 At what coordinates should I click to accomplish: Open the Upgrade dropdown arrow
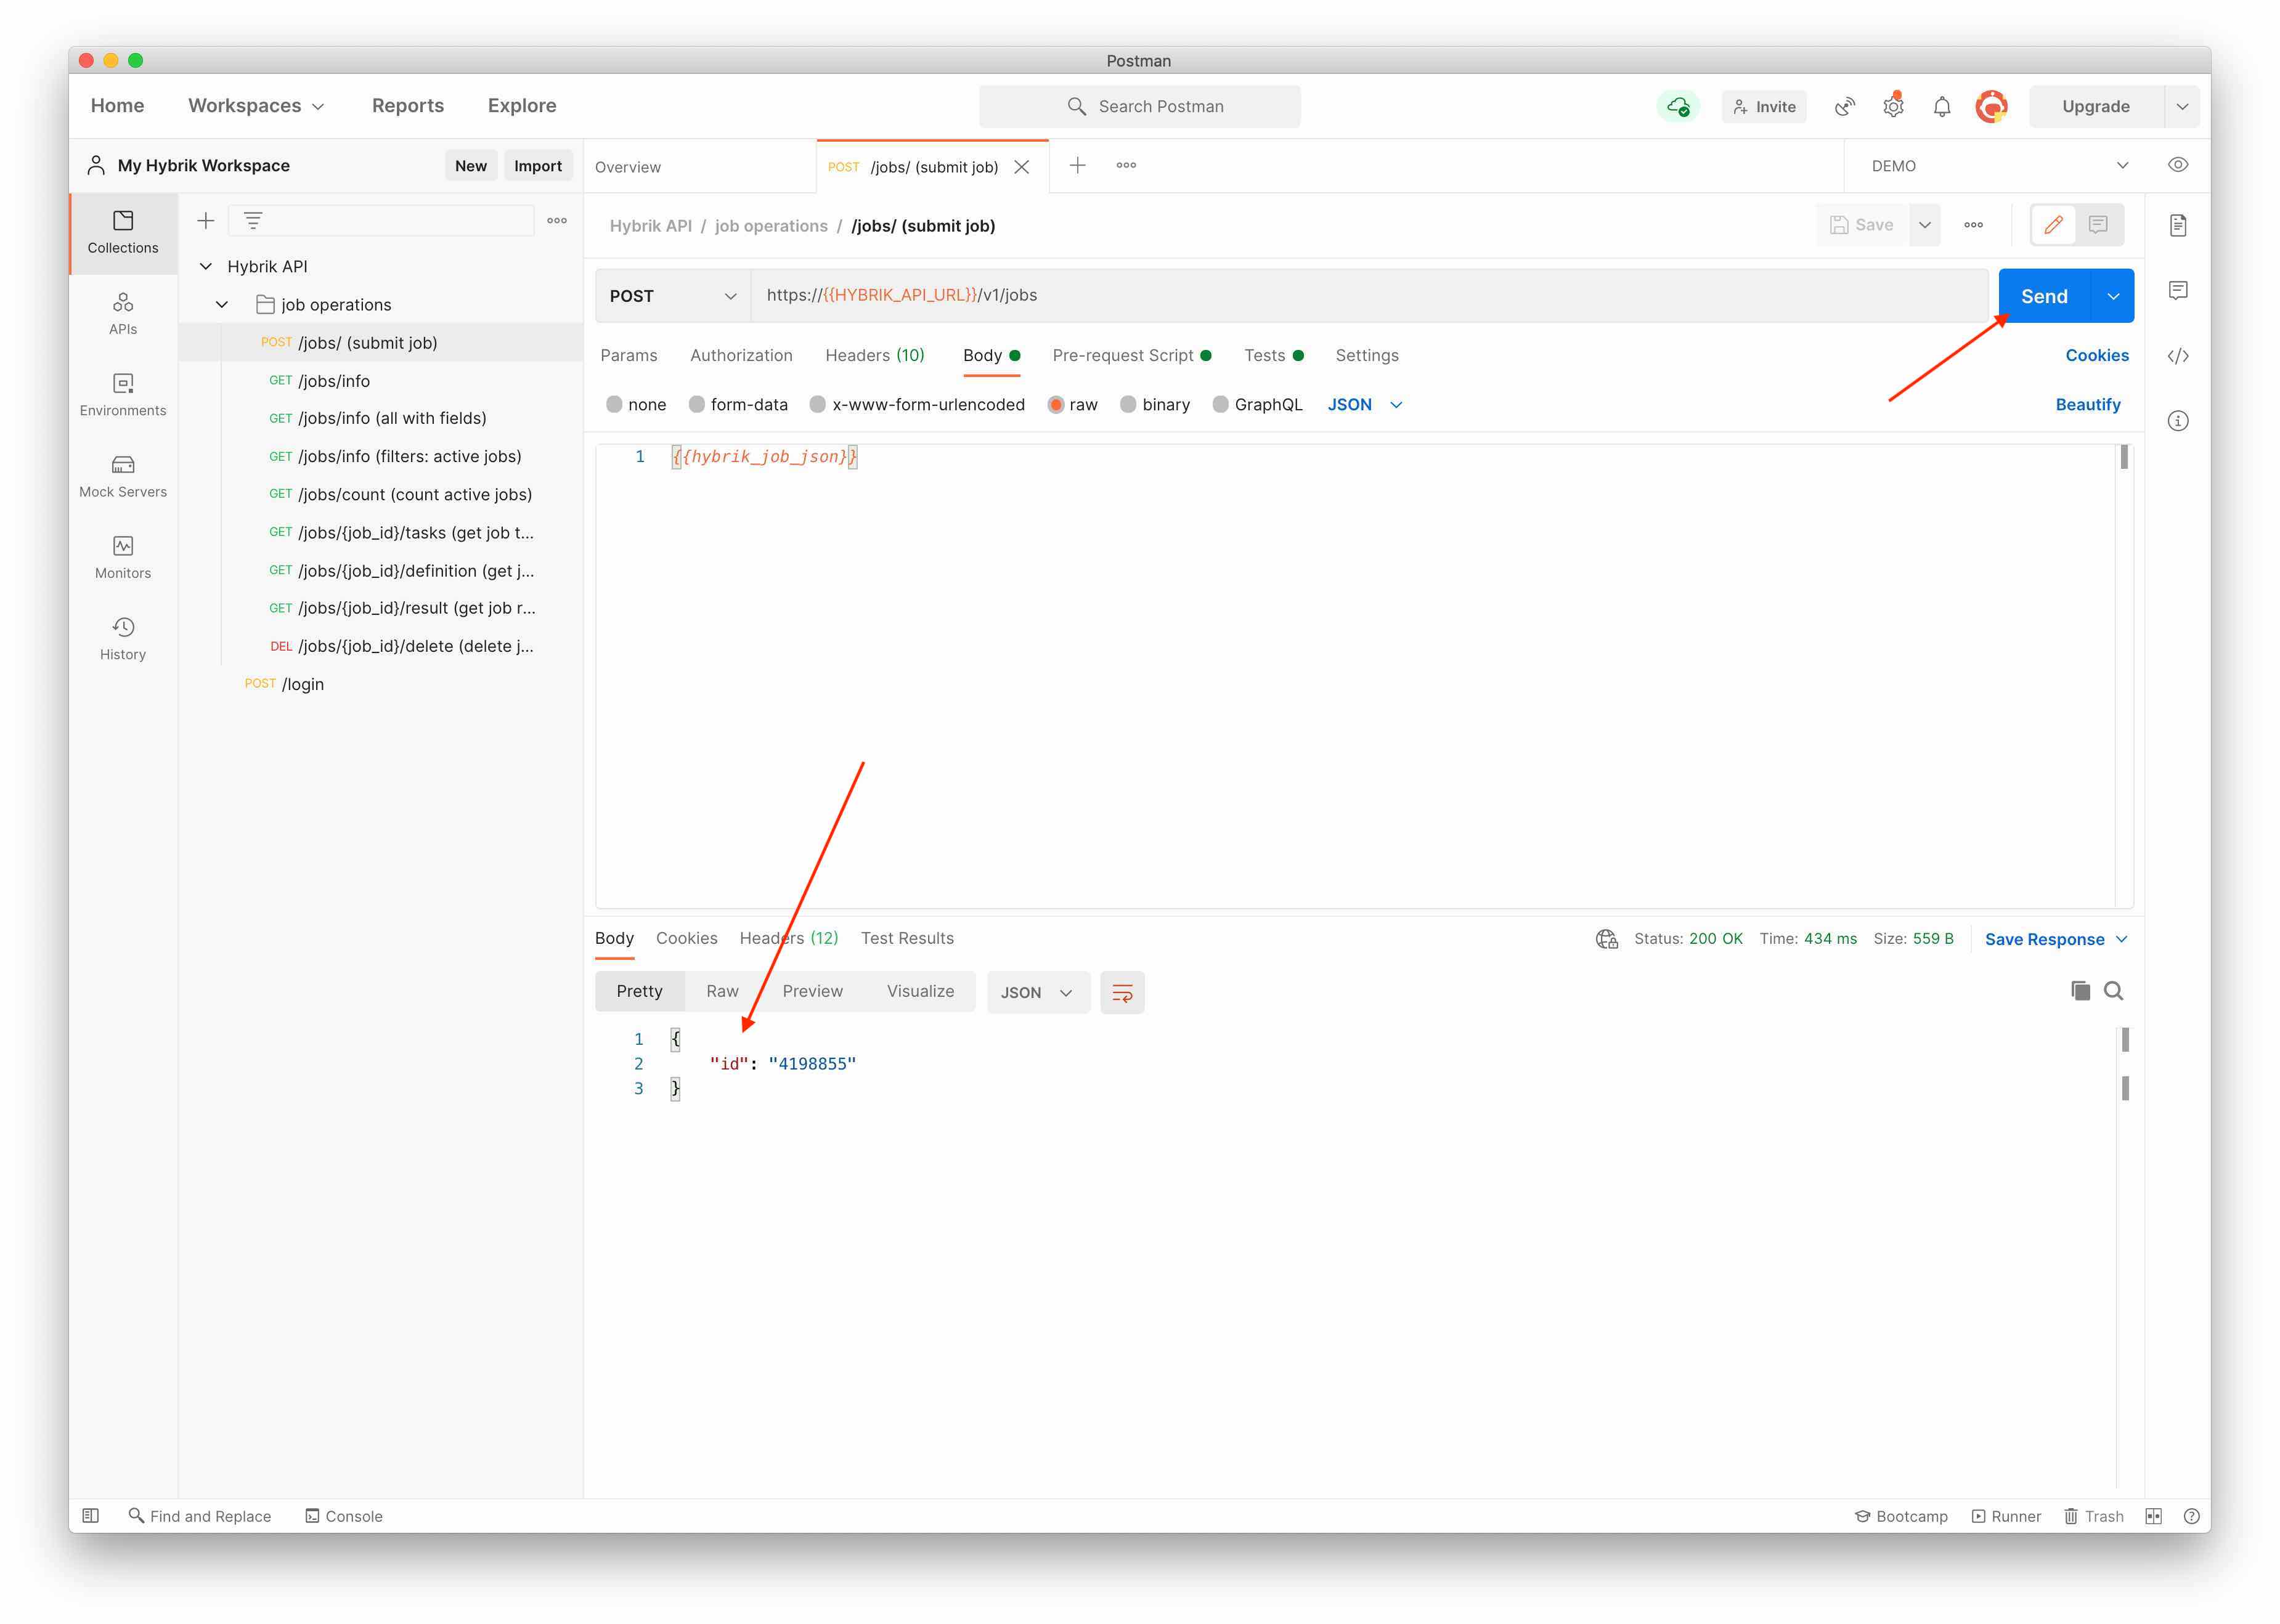[x=2182, y=106]
